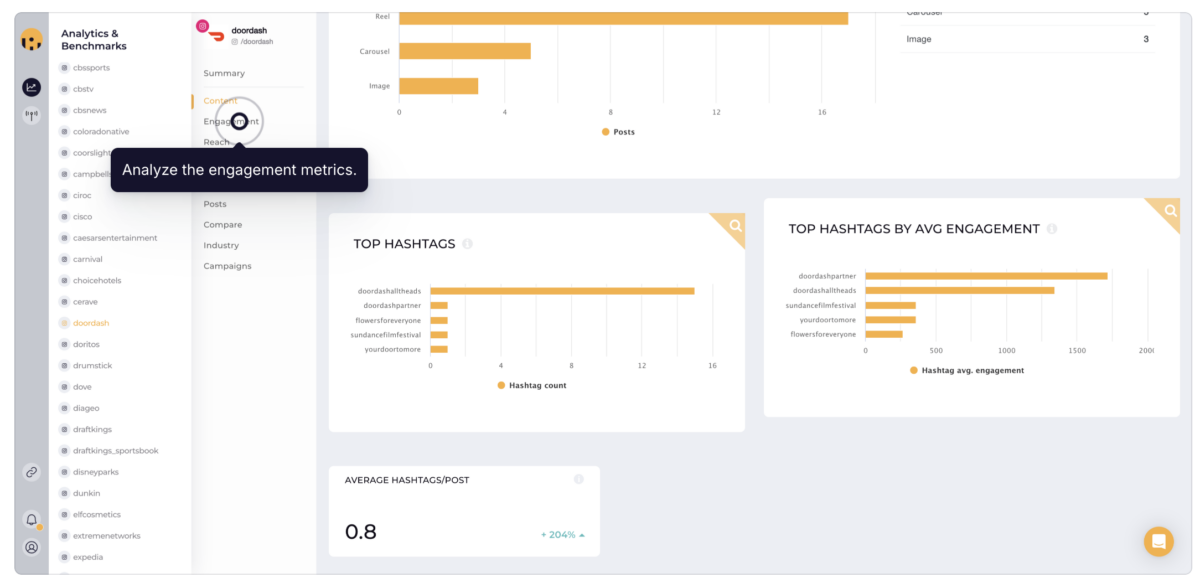The width and height of the screenshot is (1200, 588).
Task: Switch to the Campaigns section
Action: point(228,265)
